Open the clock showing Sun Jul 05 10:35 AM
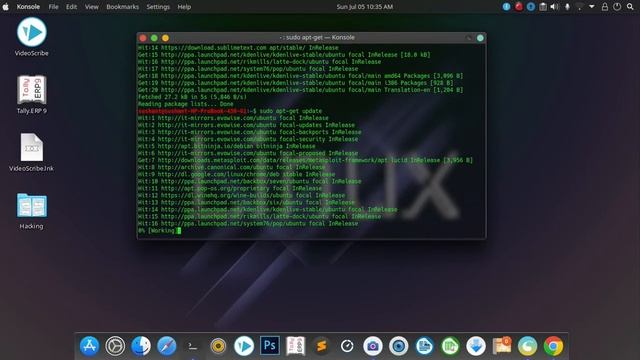The width and height of the screenshot is (640, 360). tap(364, 7)
